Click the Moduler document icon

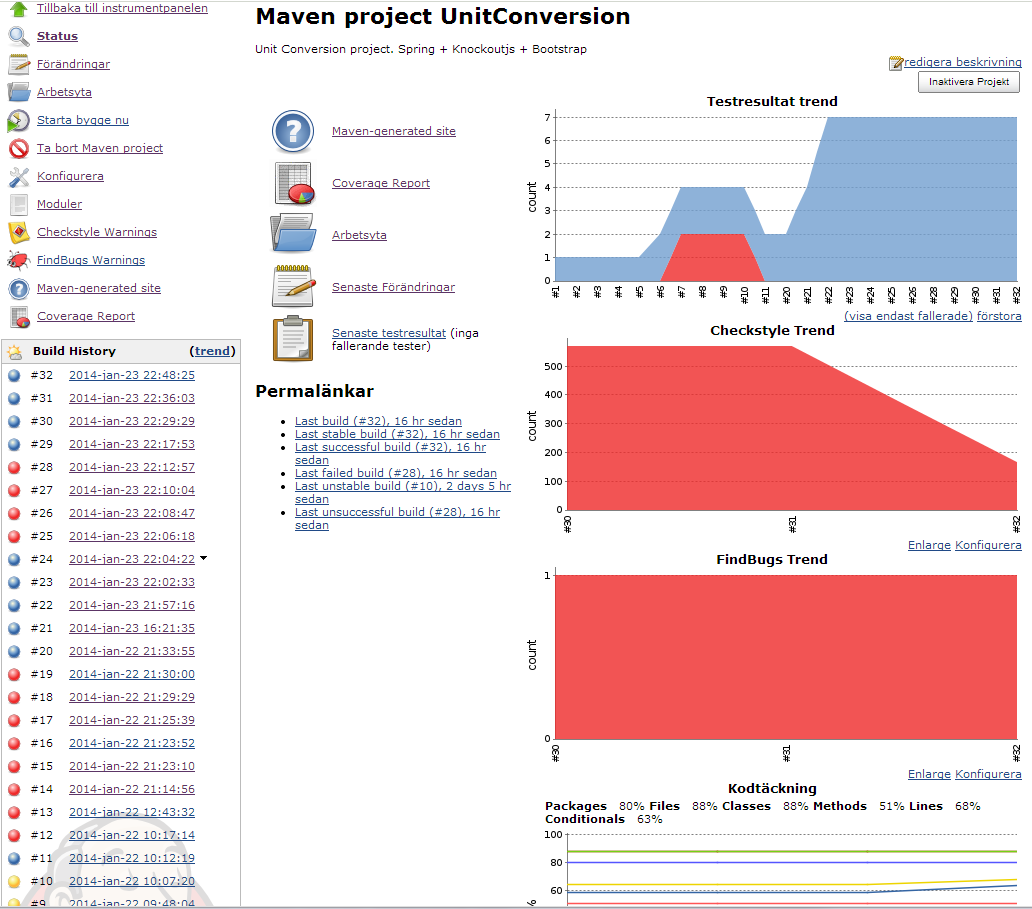pos(18,205)
